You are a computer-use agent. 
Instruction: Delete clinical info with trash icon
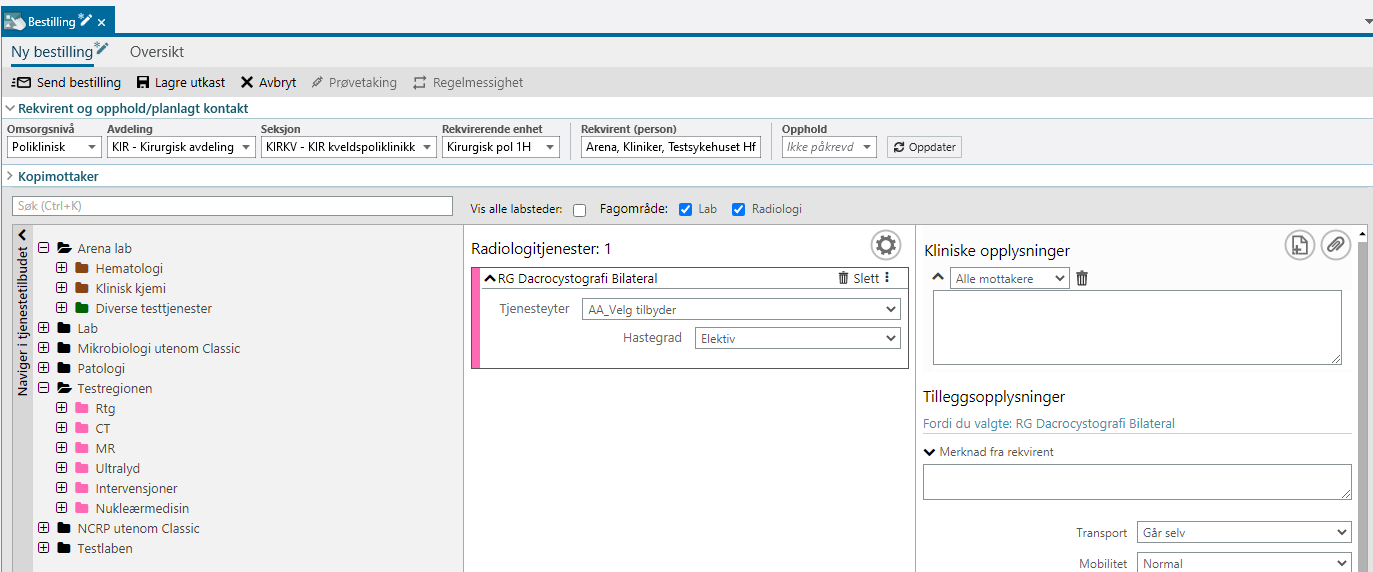1082,279
